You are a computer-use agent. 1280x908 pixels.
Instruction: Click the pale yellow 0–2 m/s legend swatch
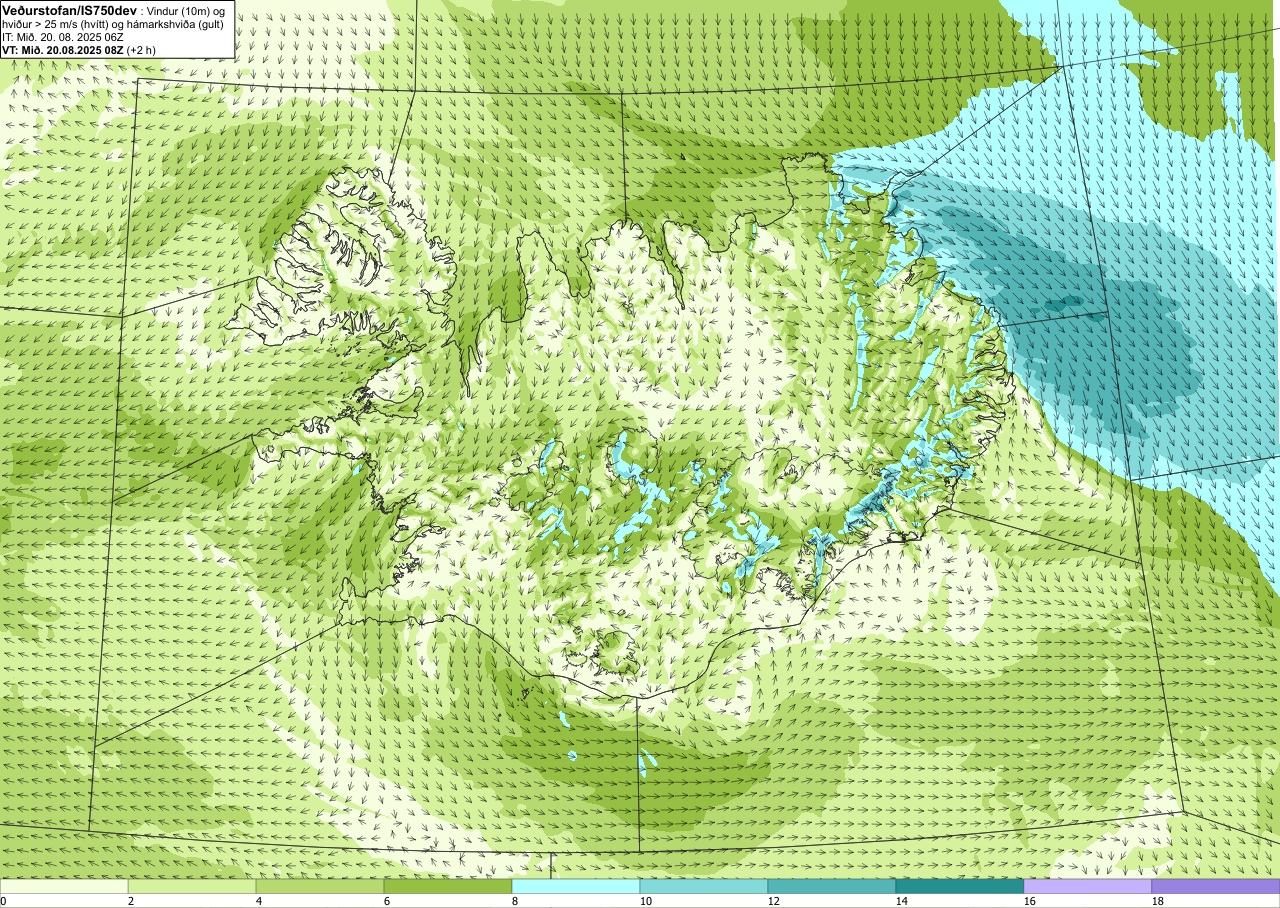64,886
